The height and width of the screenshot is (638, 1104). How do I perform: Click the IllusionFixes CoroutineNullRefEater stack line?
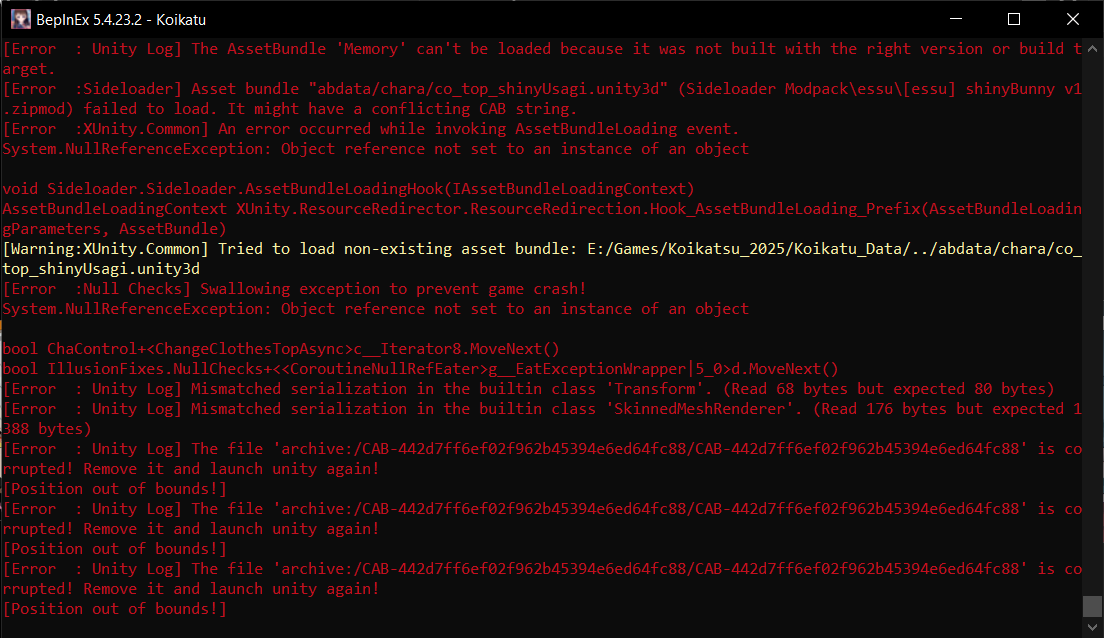coord(420,369)
